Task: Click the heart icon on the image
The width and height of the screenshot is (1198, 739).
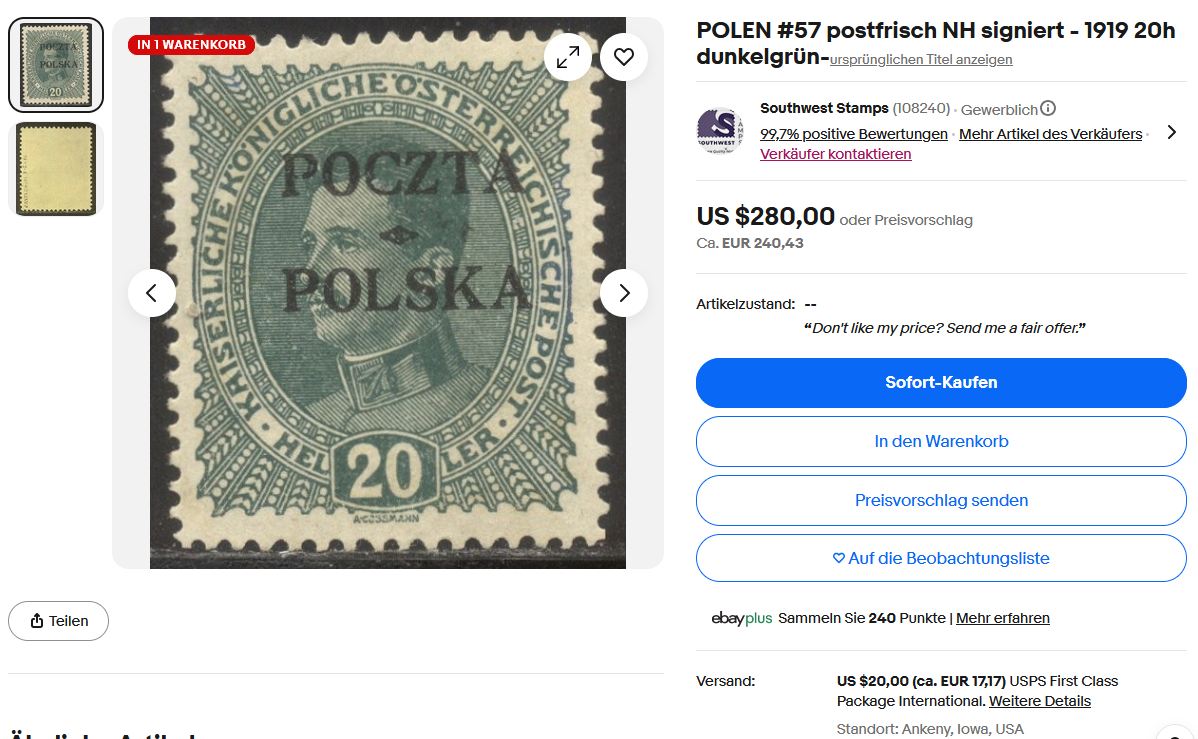Action: pos(624,58)
